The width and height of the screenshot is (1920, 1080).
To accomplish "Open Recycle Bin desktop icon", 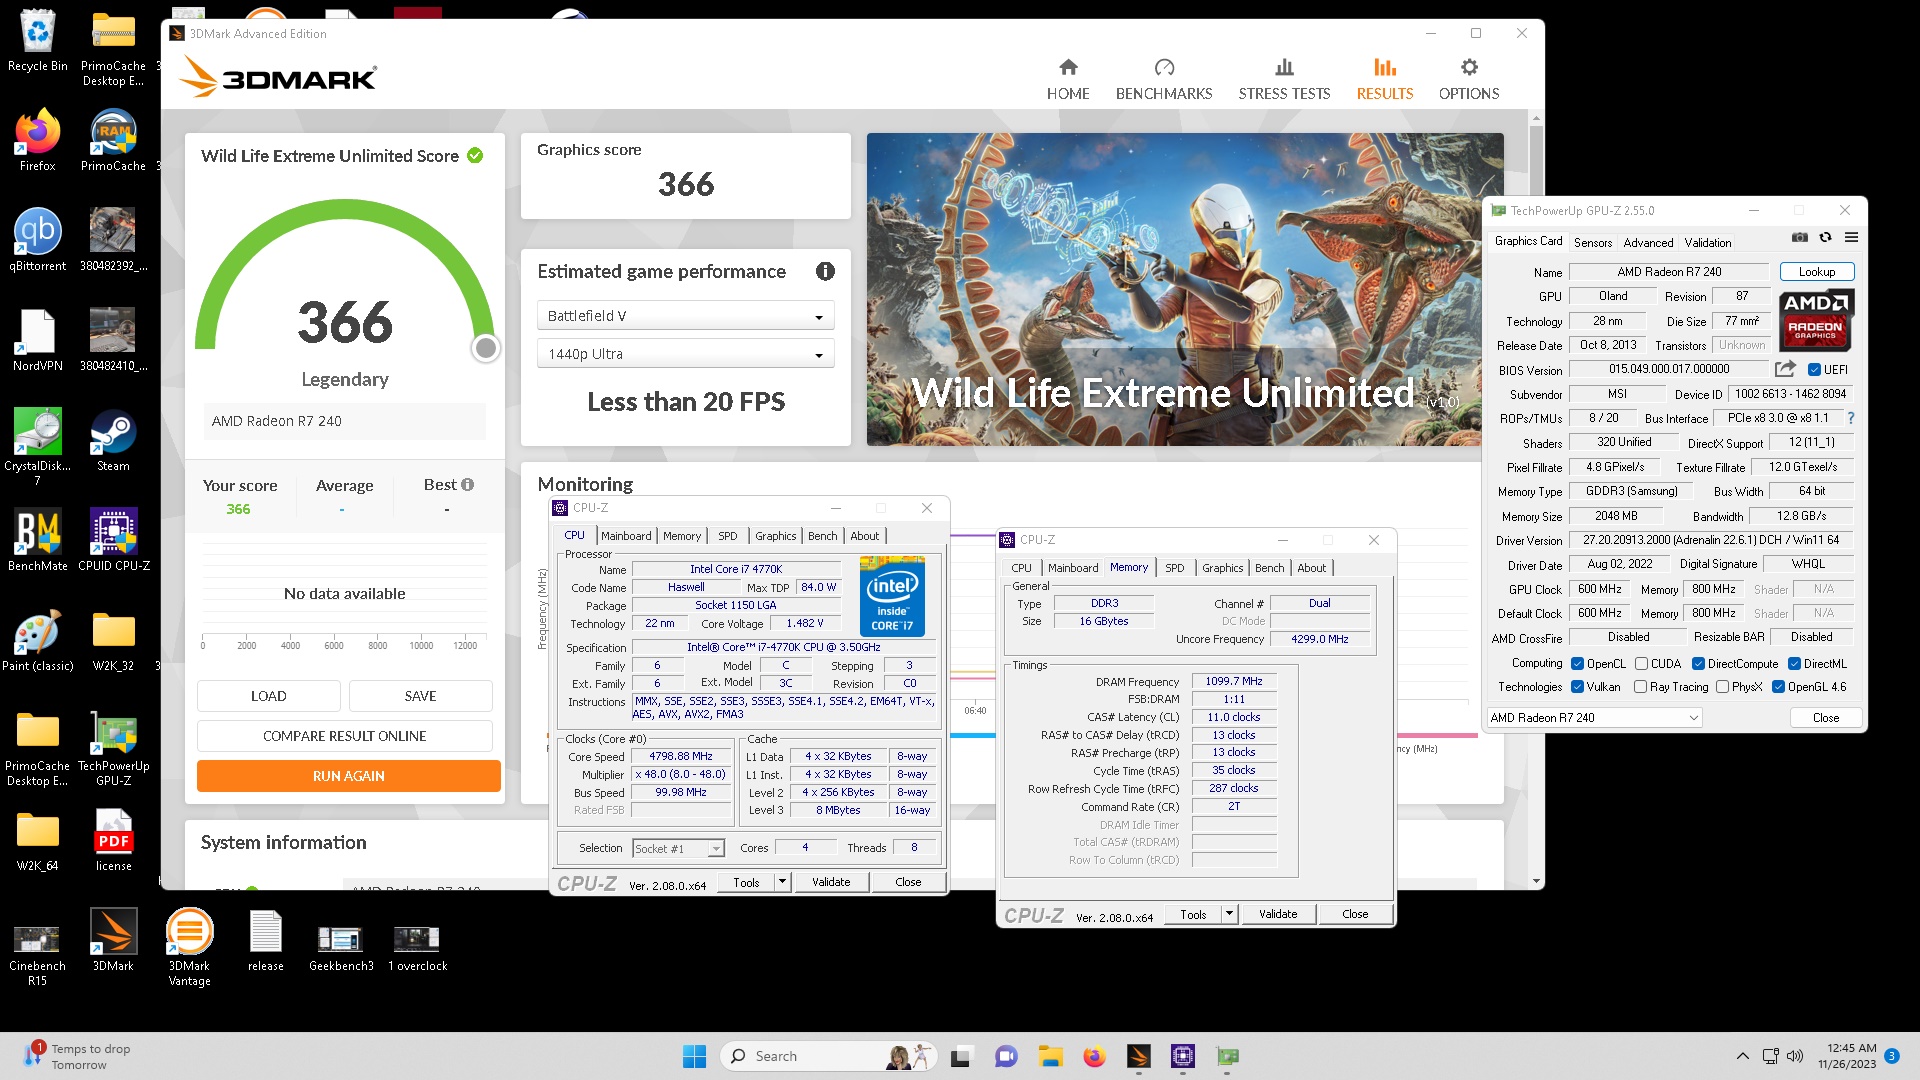I will pos(37,42).
